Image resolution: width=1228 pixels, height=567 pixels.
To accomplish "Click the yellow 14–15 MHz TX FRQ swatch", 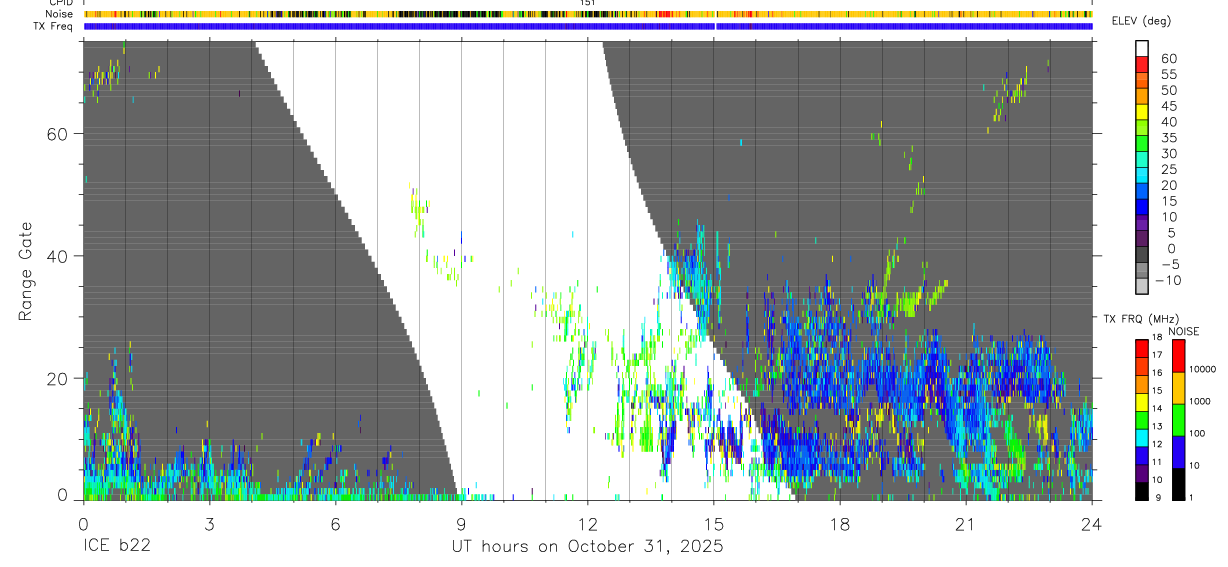I will coord(1142,401).
